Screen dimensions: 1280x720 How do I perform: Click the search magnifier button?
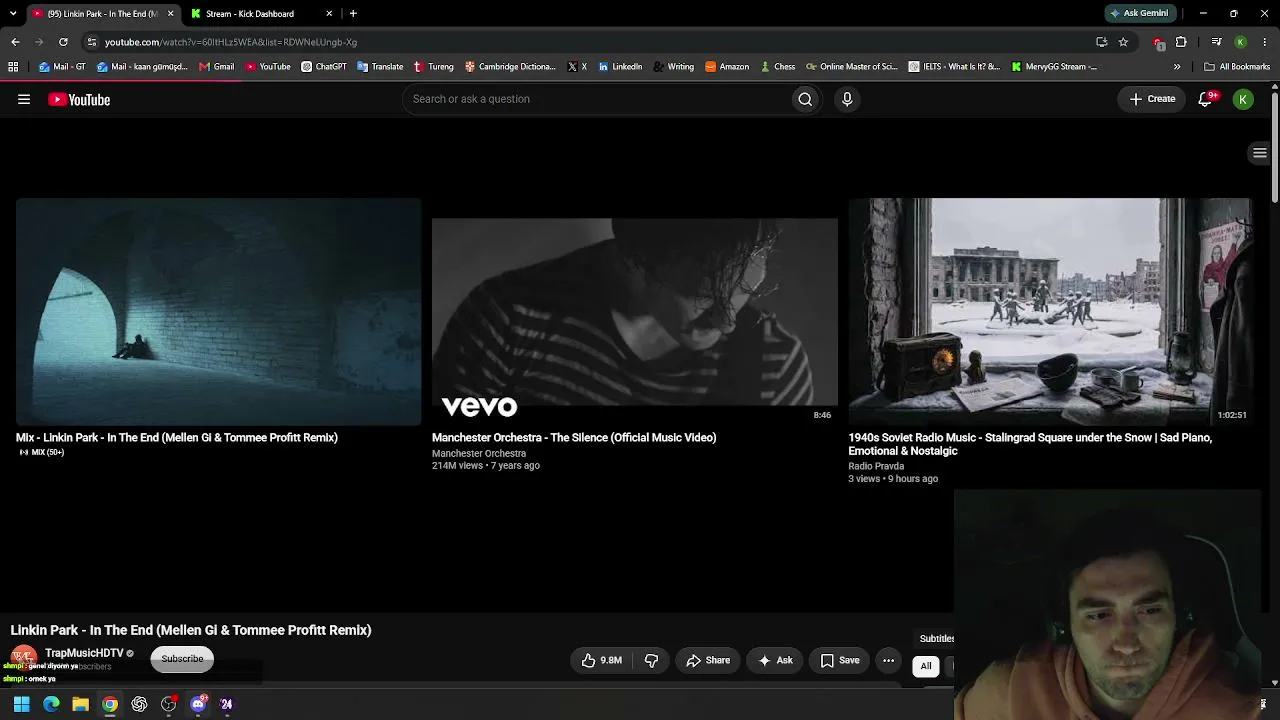tap(805, 99)
